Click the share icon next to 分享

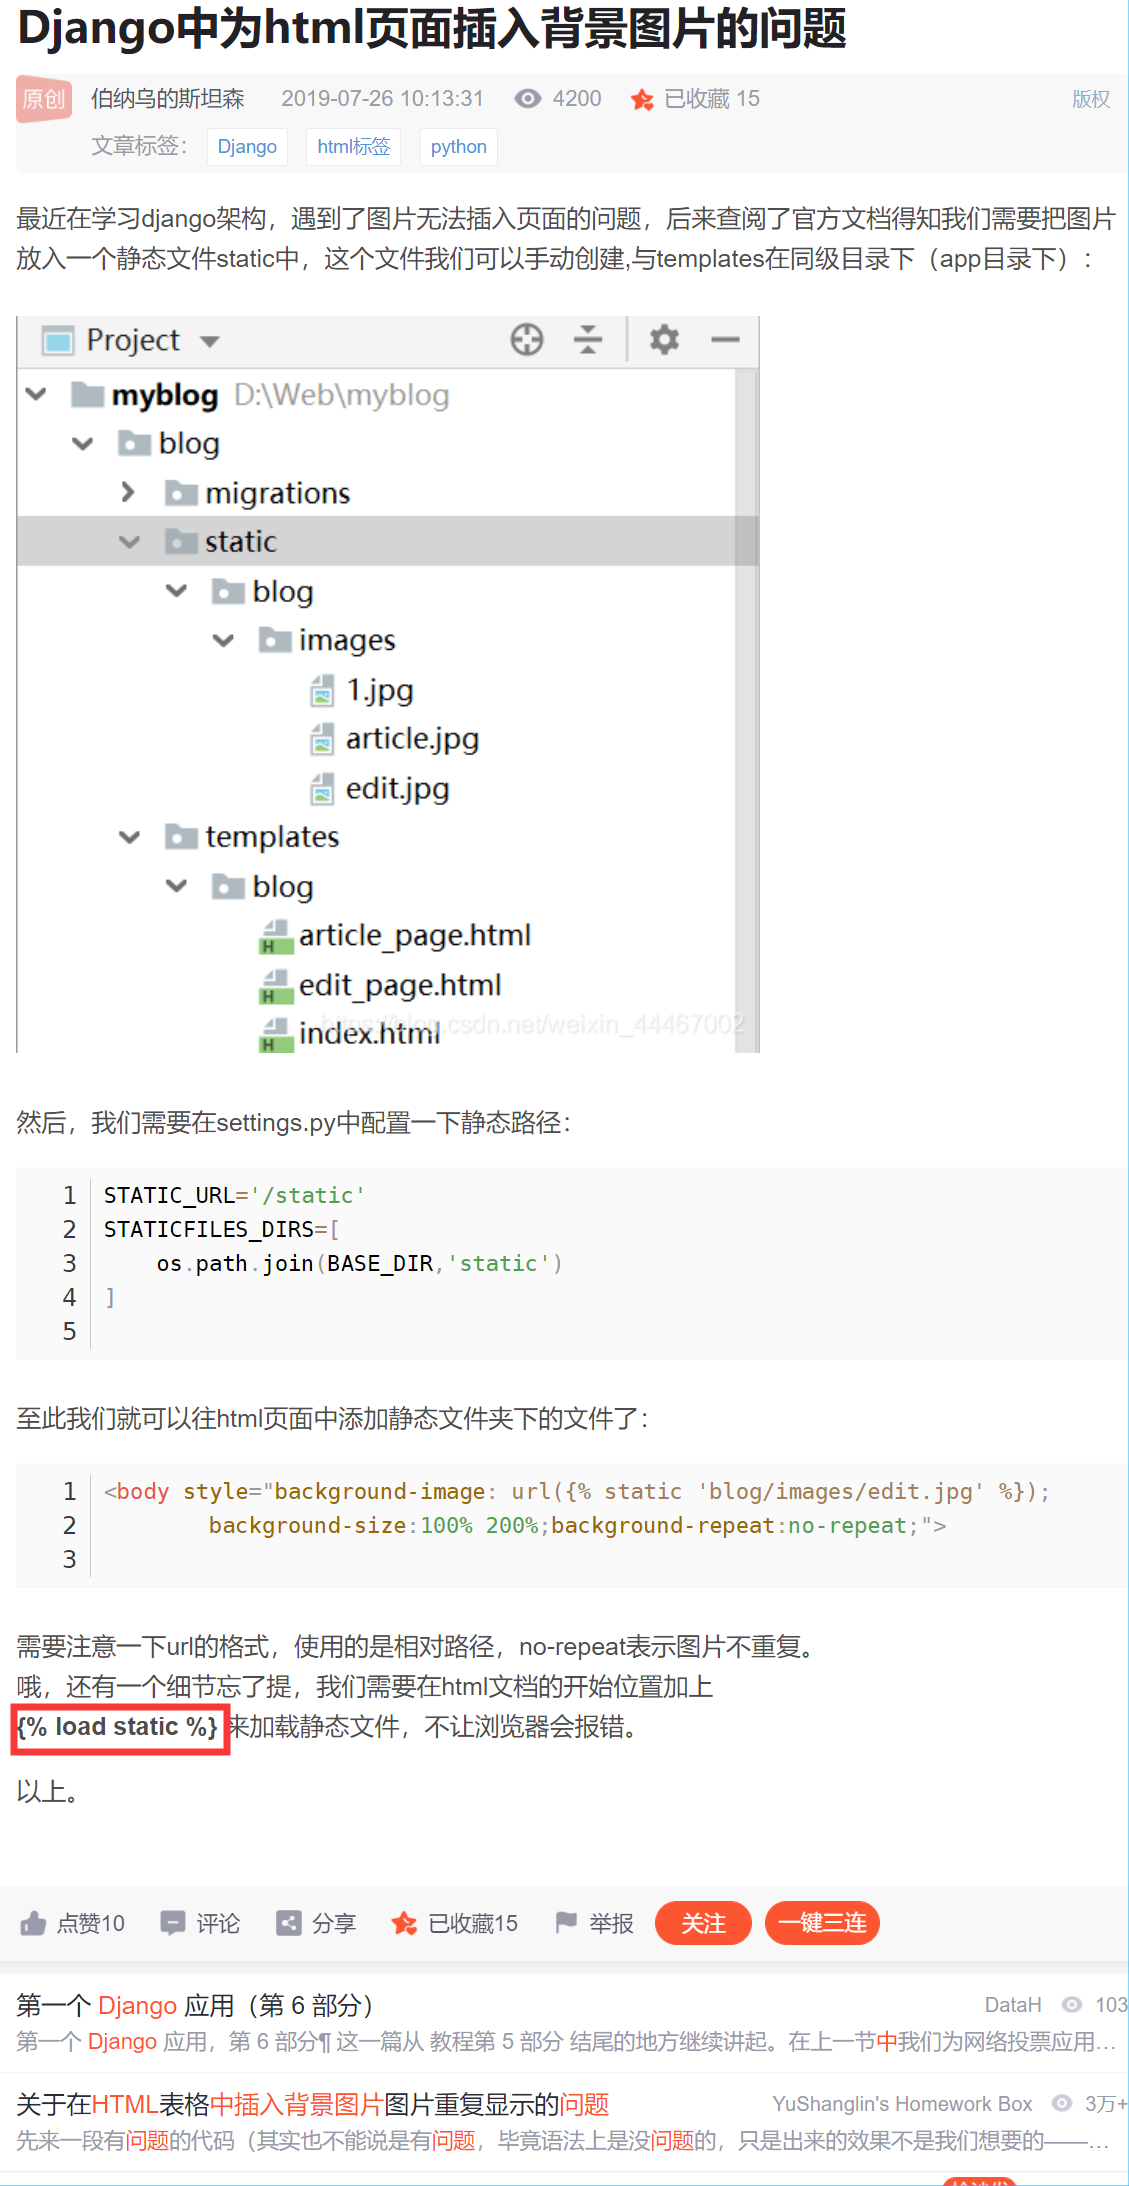[289, 1923]
